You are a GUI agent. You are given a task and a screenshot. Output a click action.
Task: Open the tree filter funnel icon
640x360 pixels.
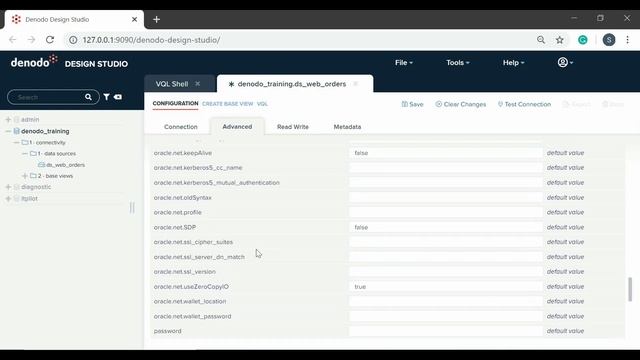point(107,97)
